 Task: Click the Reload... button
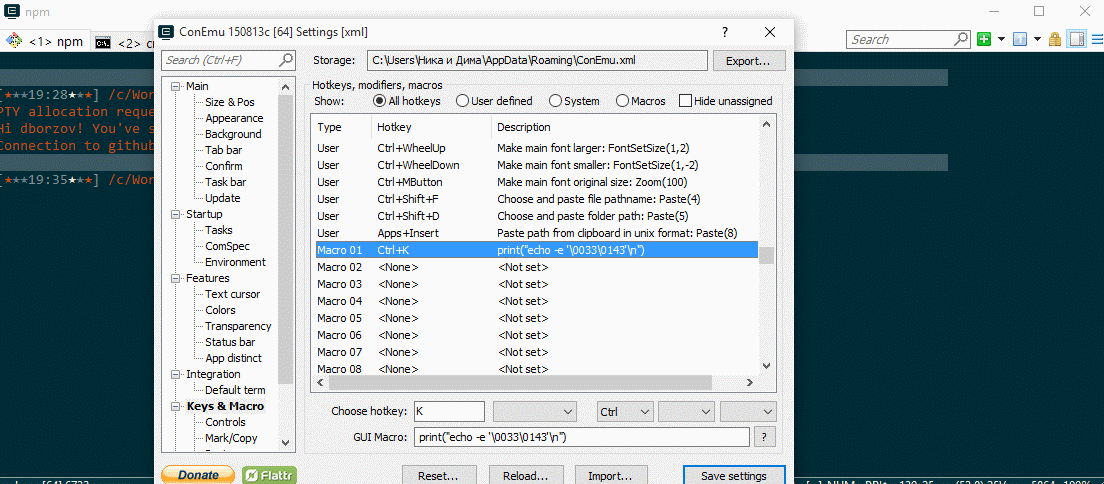click(x=525, y=476)
